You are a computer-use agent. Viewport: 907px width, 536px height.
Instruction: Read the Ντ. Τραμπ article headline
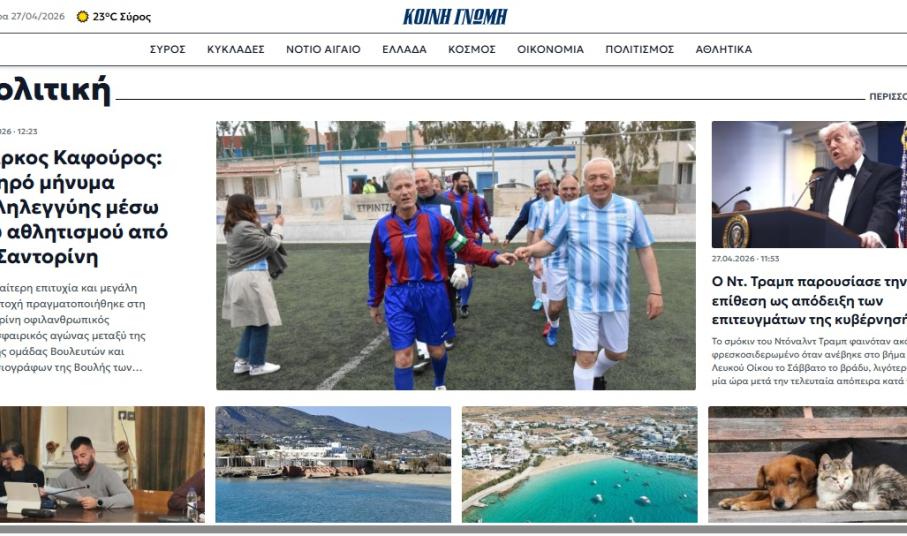click(809, 301)
